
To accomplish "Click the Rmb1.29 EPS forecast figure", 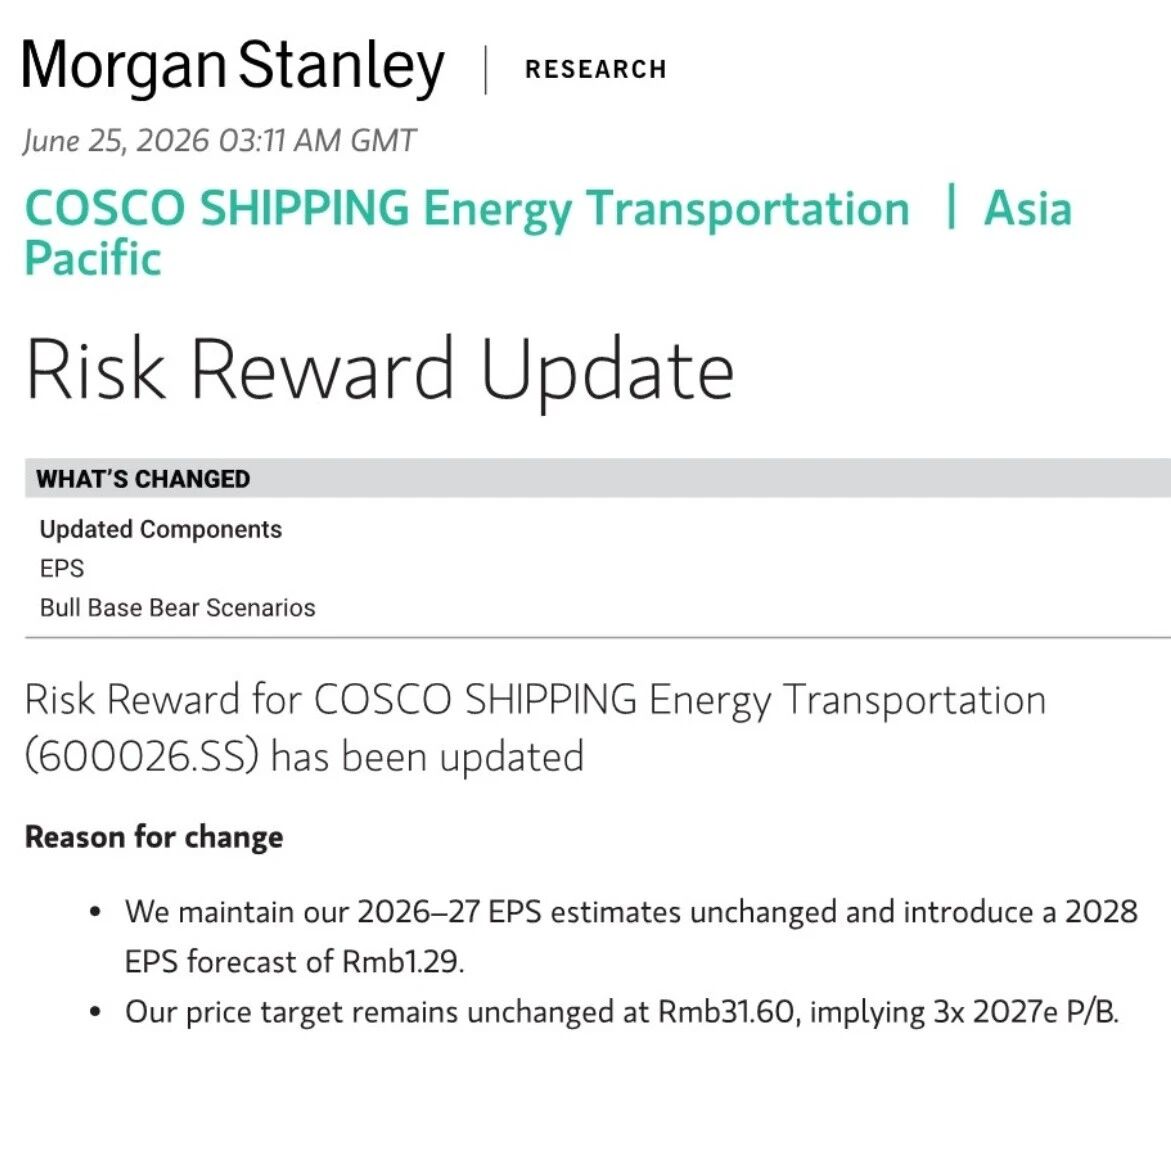I will [x=403, y=962].
